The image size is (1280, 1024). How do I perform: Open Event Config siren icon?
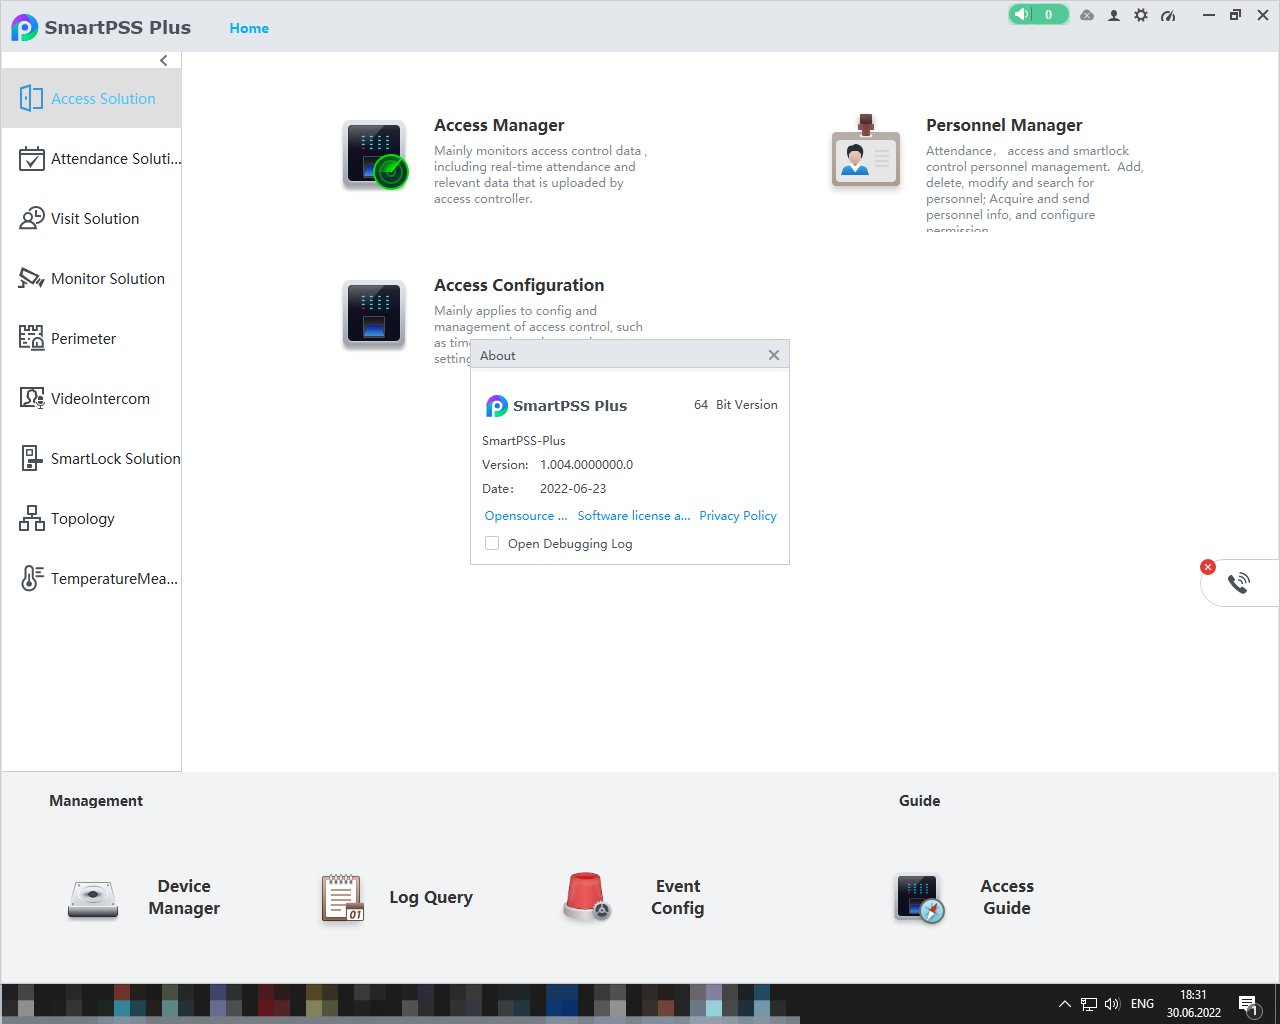click(586, 896)
